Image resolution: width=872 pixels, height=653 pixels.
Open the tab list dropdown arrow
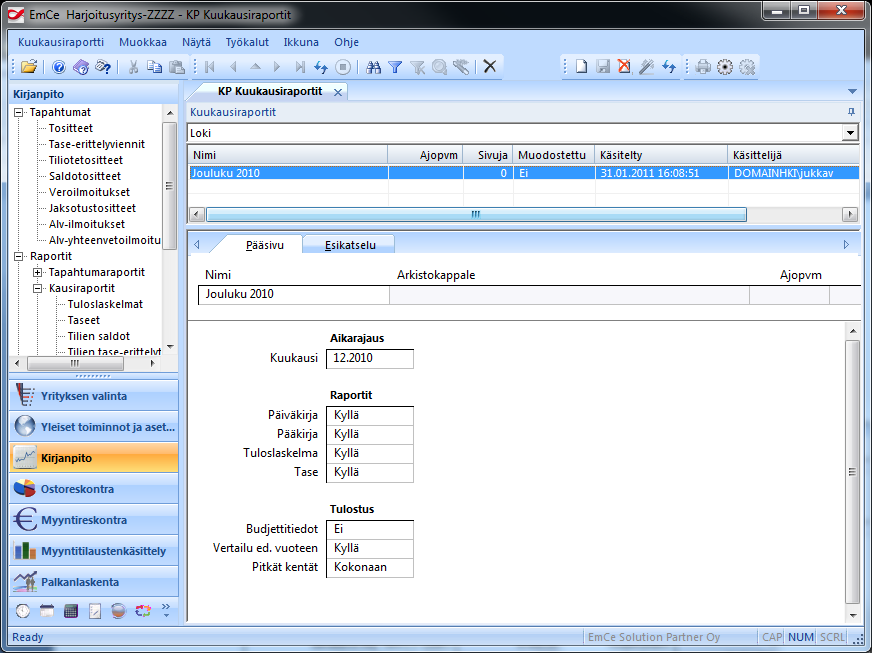852,91
